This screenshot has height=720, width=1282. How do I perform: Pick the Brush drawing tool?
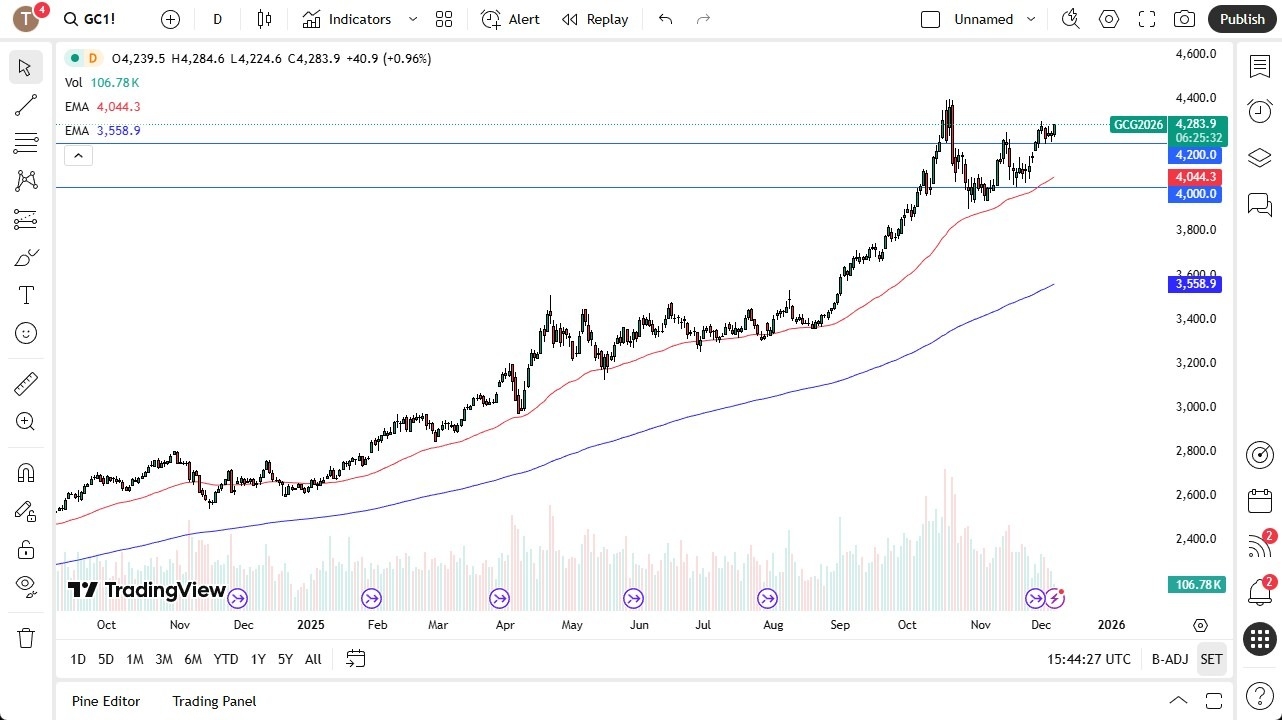[26, 257]
